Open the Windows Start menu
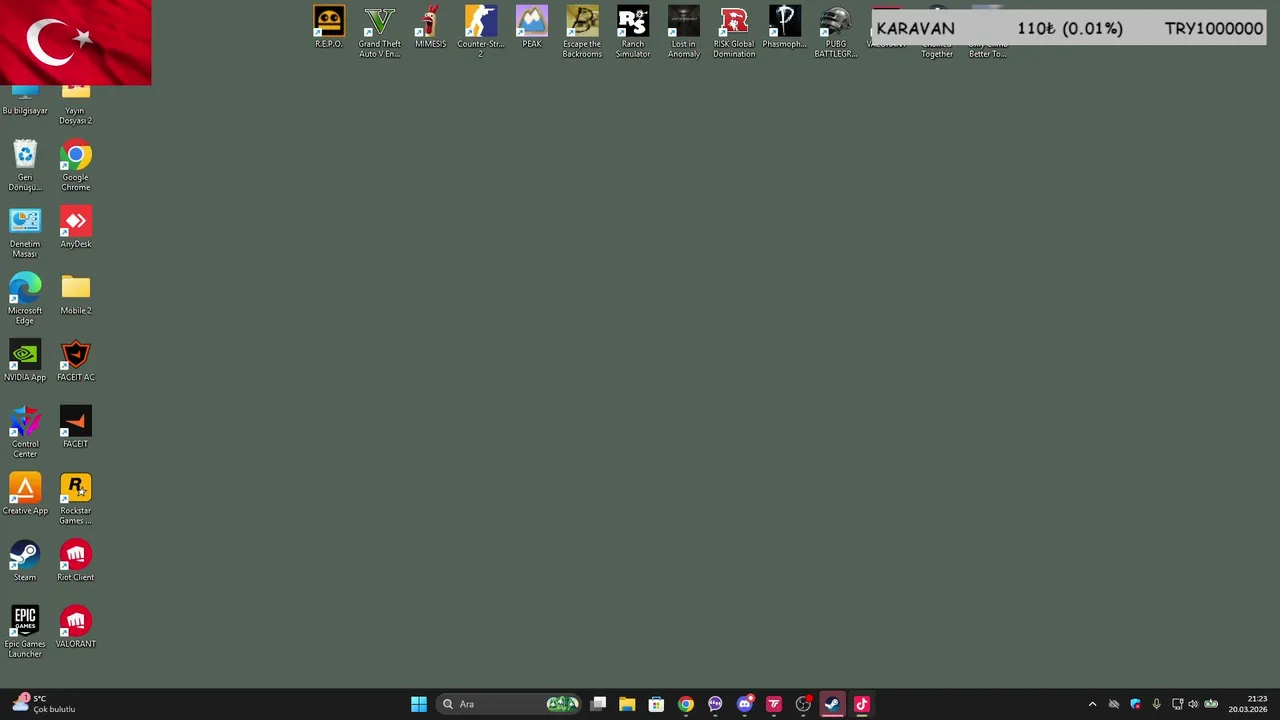The height and width of the screenshot is (720, 1280). click(x=419, y=704)
